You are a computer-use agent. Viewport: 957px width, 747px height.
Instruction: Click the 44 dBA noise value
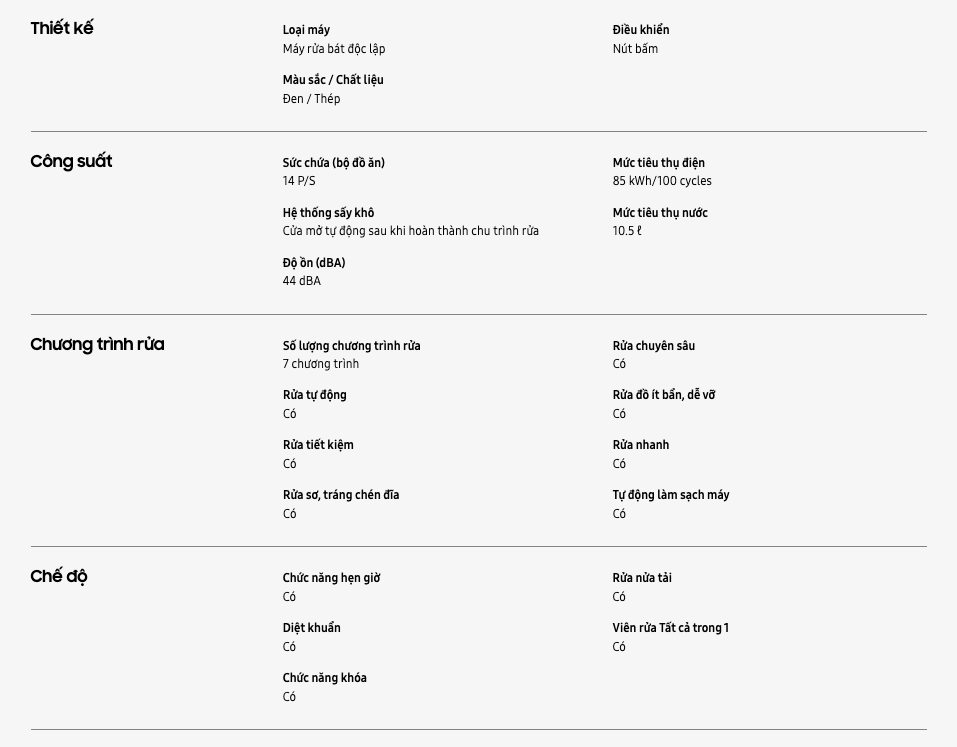(x=302, y=281)
